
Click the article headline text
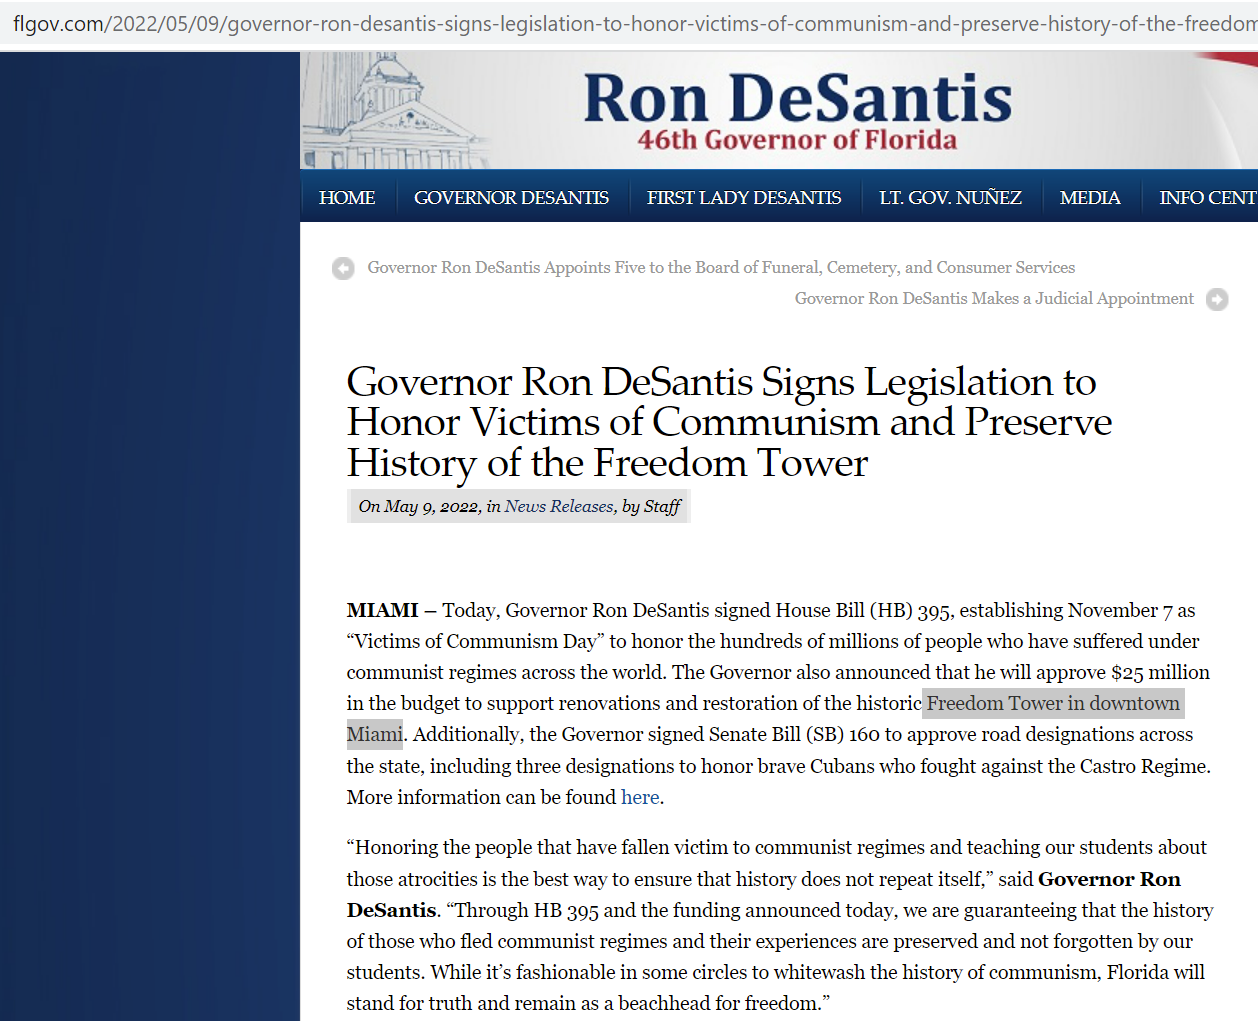point(728,422)
